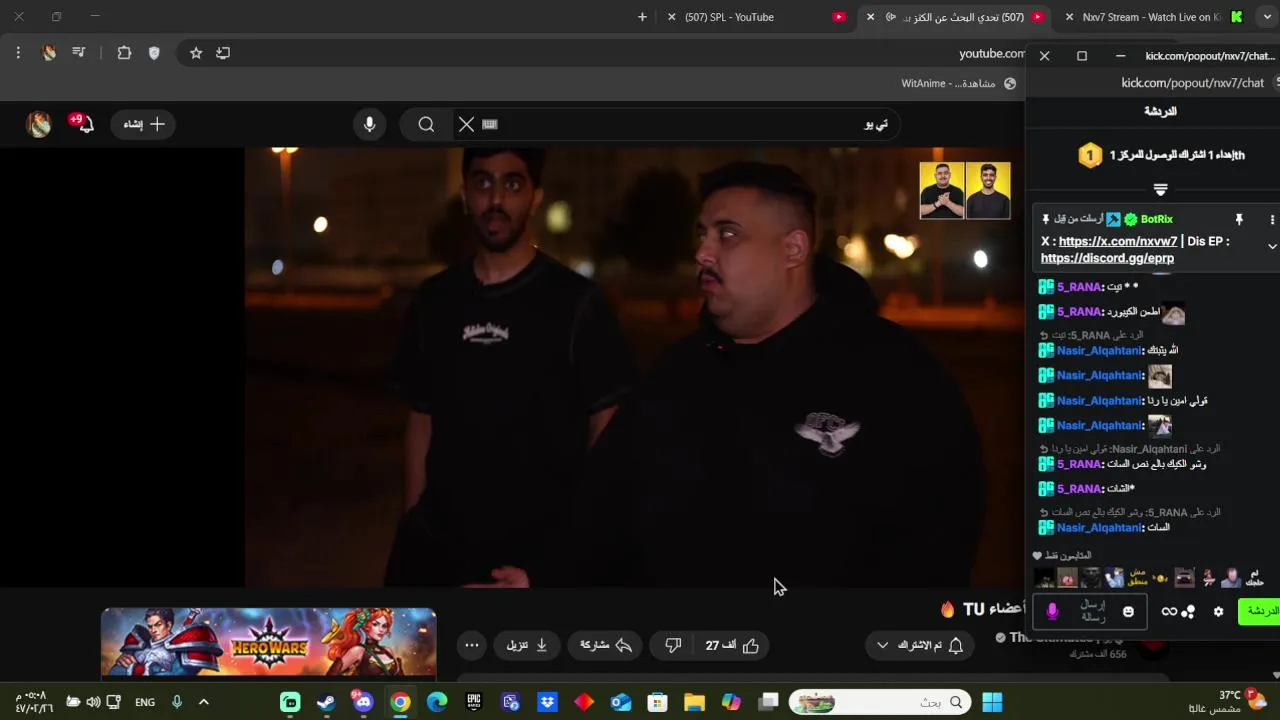Image resolution: width=1280 pixels, height=720 pixels.
Task: Open Epic Games Launcher from taskbar
Action: (x=474, y=702)
